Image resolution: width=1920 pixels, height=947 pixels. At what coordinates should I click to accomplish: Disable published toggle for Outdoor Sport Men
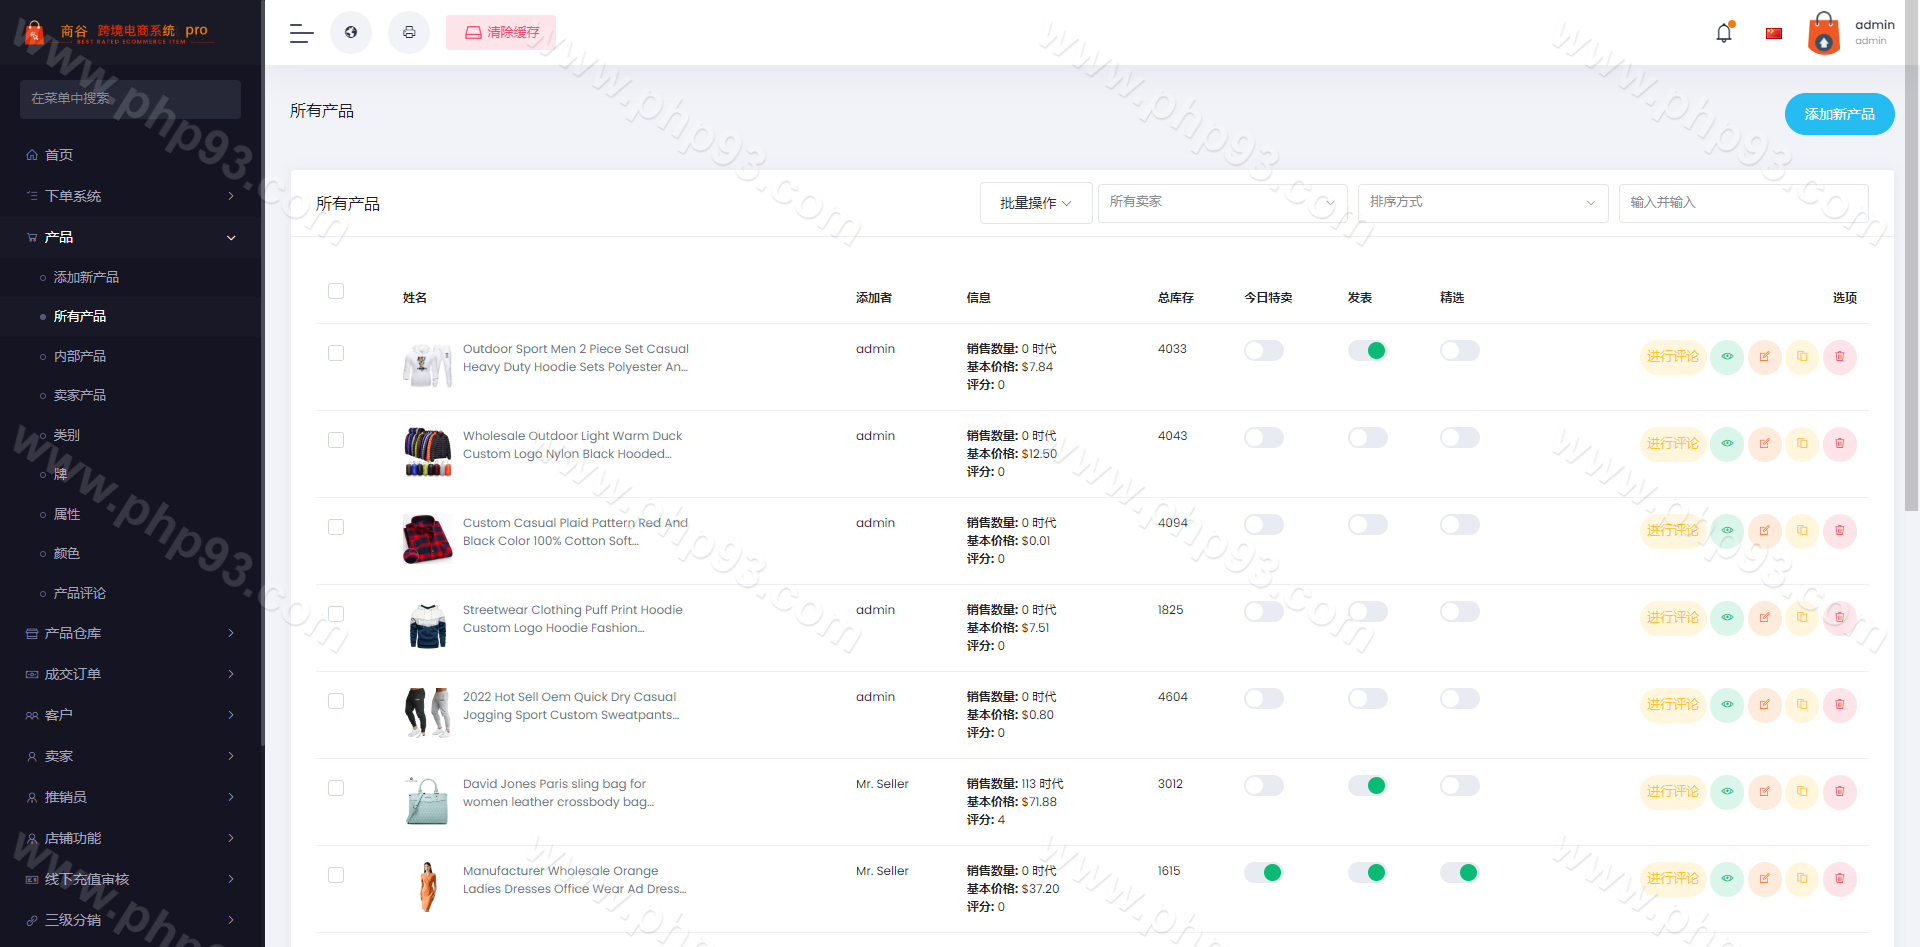(1367, 351)
